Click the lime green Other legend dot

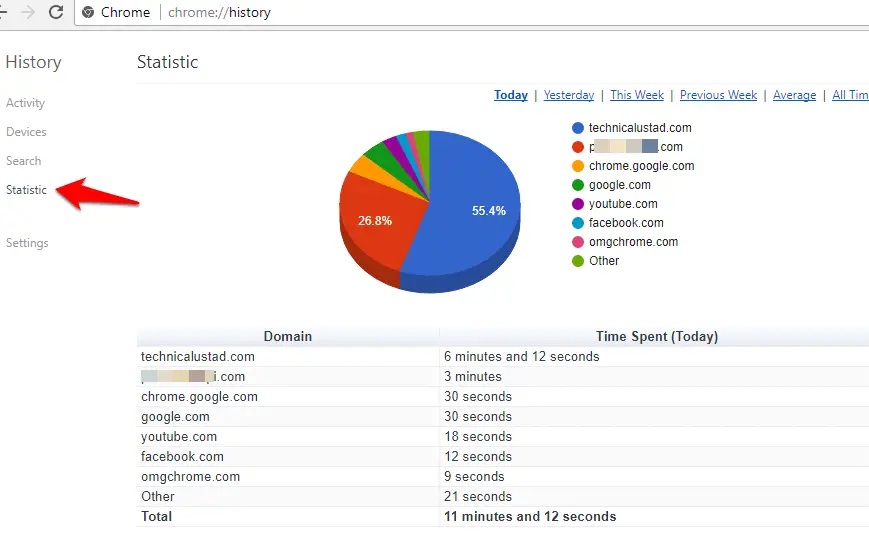tap(577, 261)
